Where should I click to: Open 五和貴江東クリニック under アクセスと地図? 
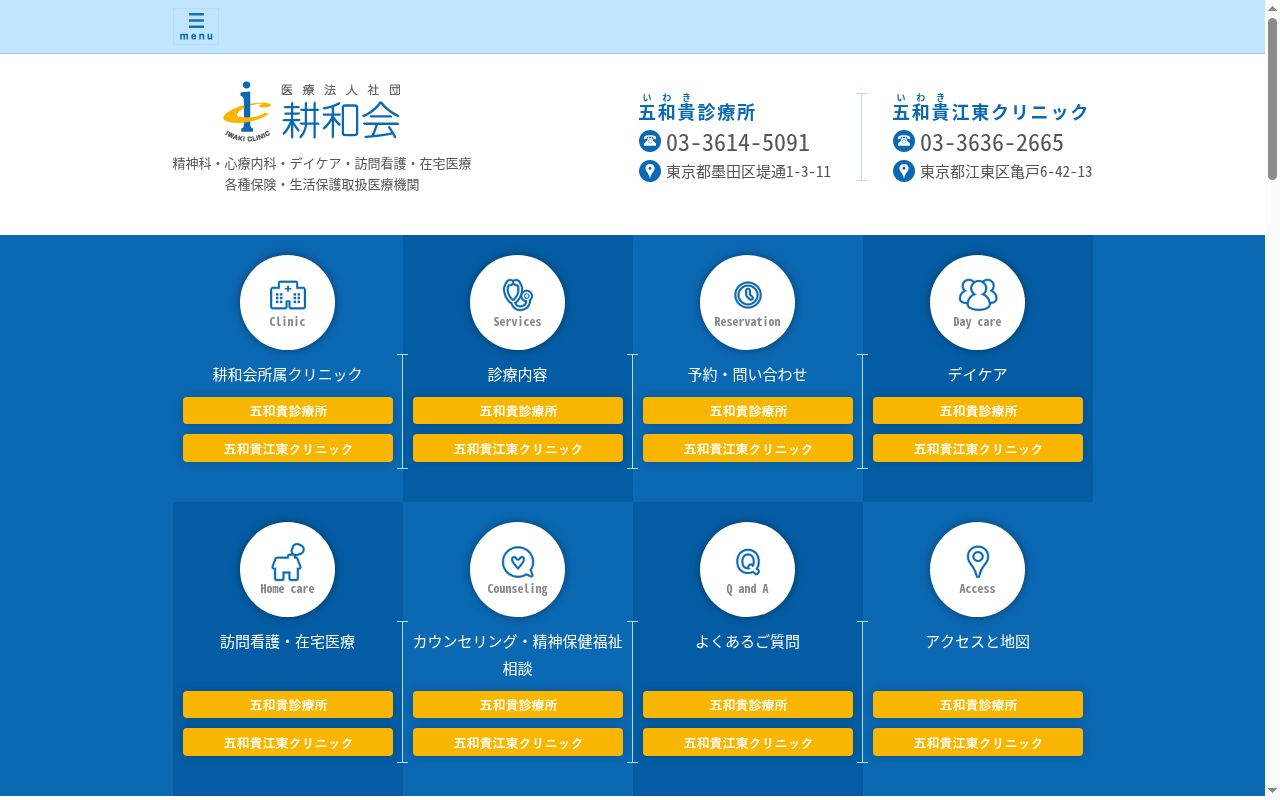[978, 742]
